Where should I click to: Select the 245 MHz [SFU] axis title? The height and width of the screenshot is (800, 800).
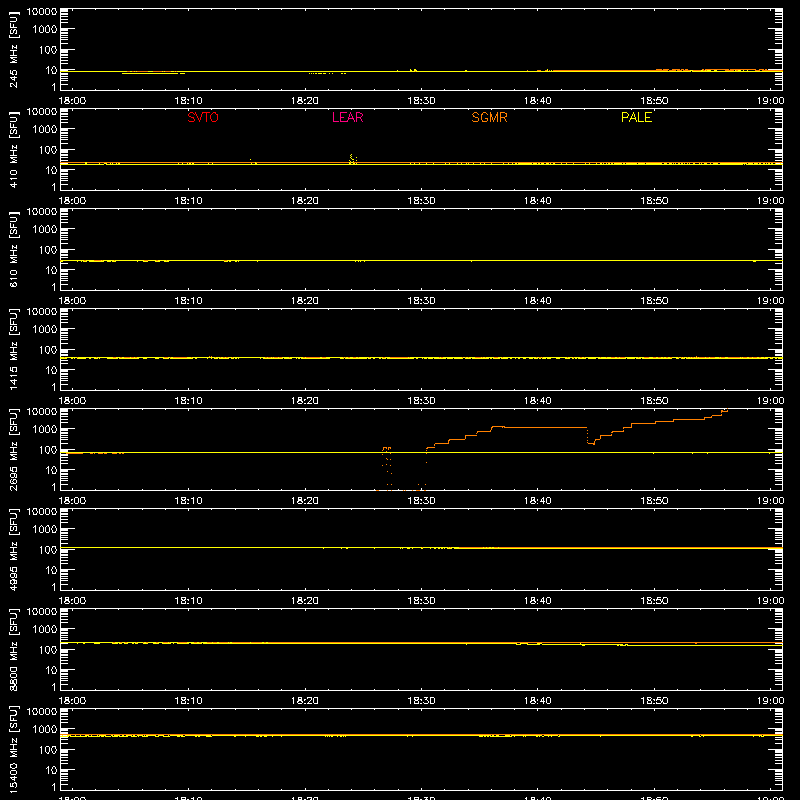point(13,50)
